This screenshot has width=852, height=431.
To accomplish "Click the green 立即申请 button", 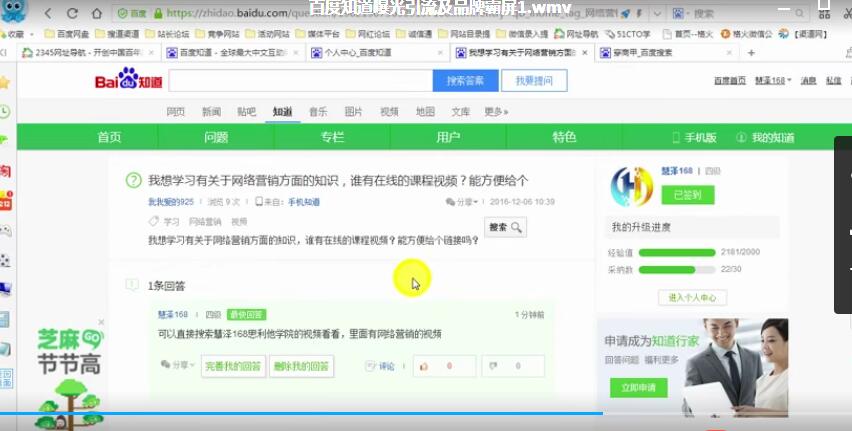I will (x=638, y=388).
